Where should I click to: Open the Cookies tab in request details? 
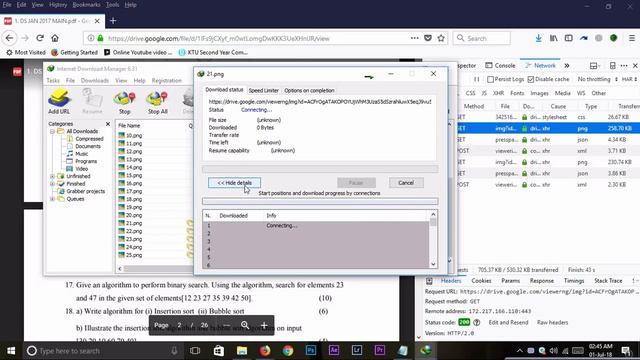pos(482,281)
